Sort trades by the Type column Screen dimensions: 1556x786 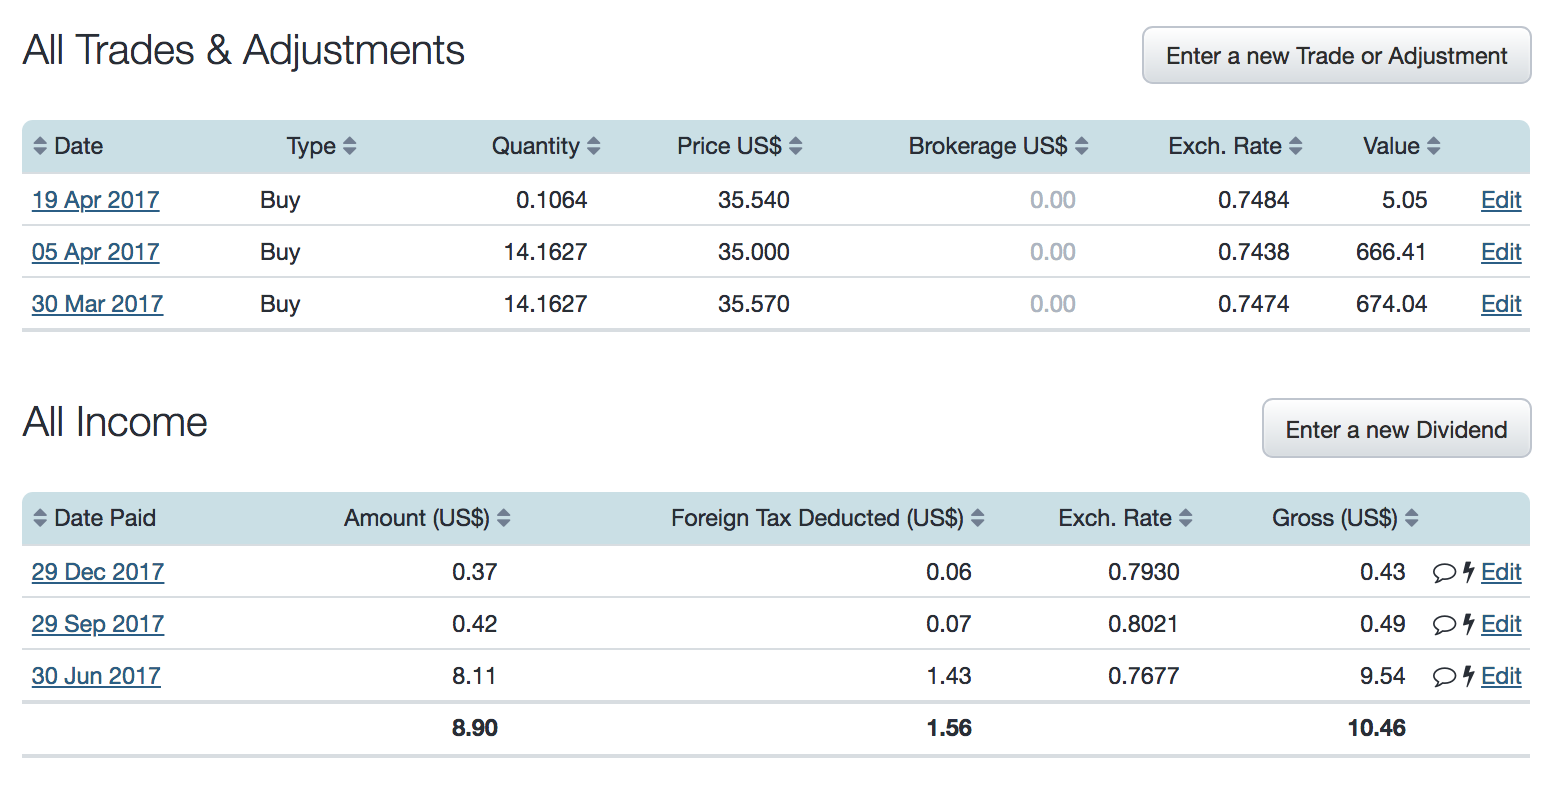(351, 146)
